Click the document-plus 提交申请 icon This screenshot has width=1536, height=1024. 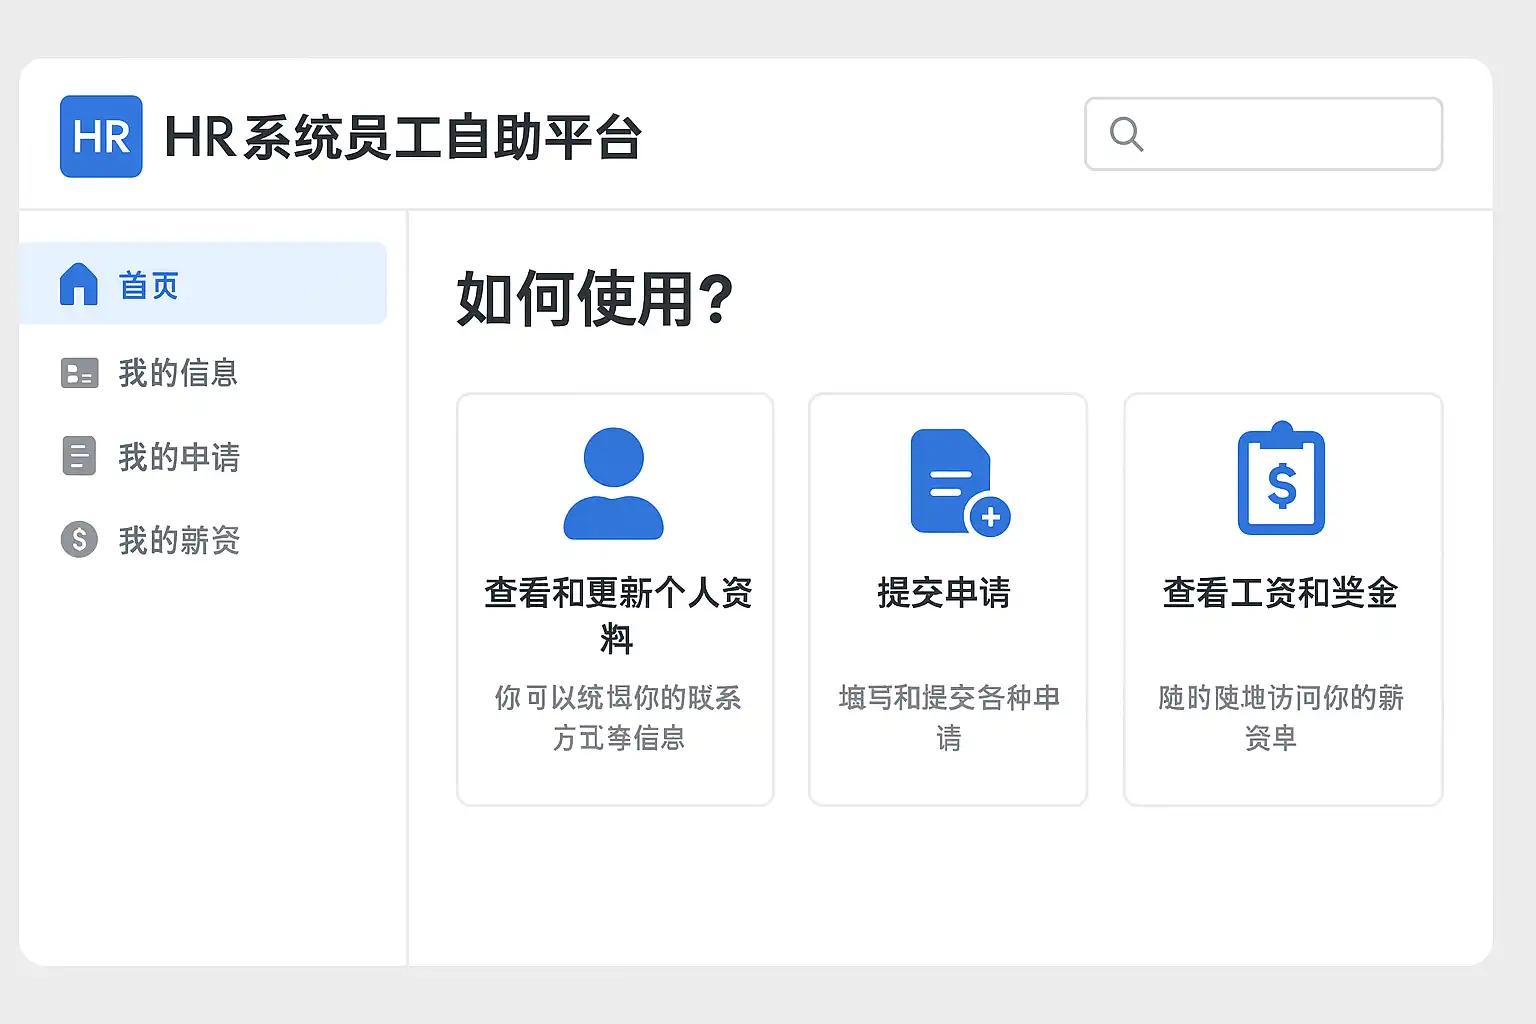pyautogui.click(x=960, y=483)
